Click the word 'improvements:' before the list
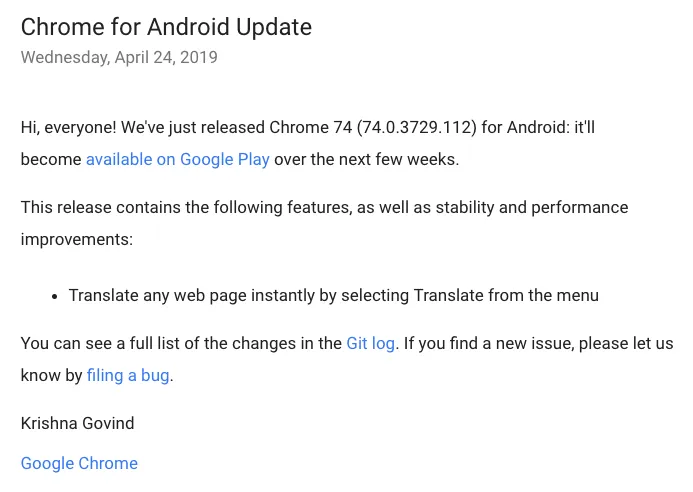This screenshot has height=492, width=693. tap(76, 240)
